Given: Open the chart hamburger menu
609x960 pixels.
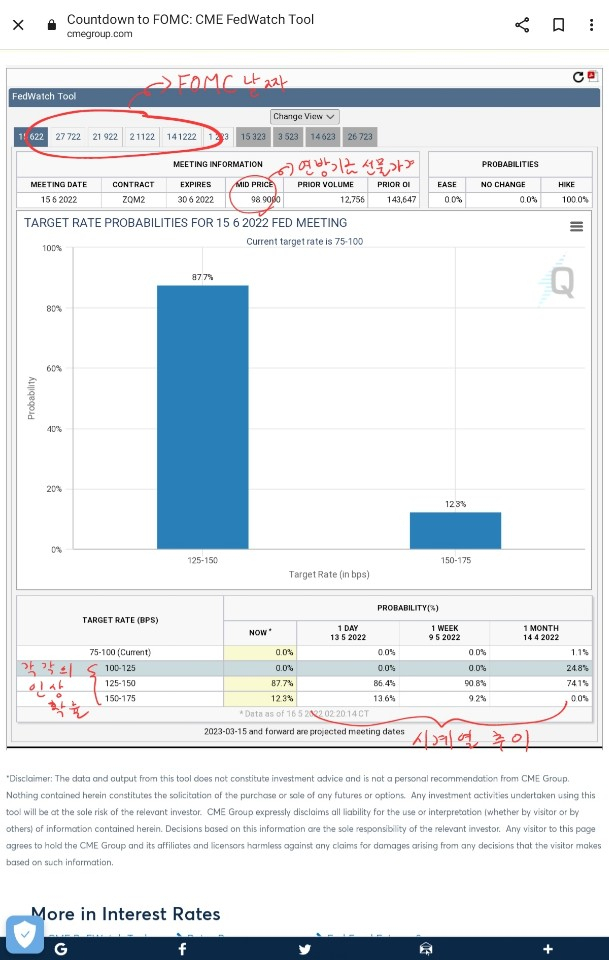Looking at the screenshot, I should pos(577,227).
